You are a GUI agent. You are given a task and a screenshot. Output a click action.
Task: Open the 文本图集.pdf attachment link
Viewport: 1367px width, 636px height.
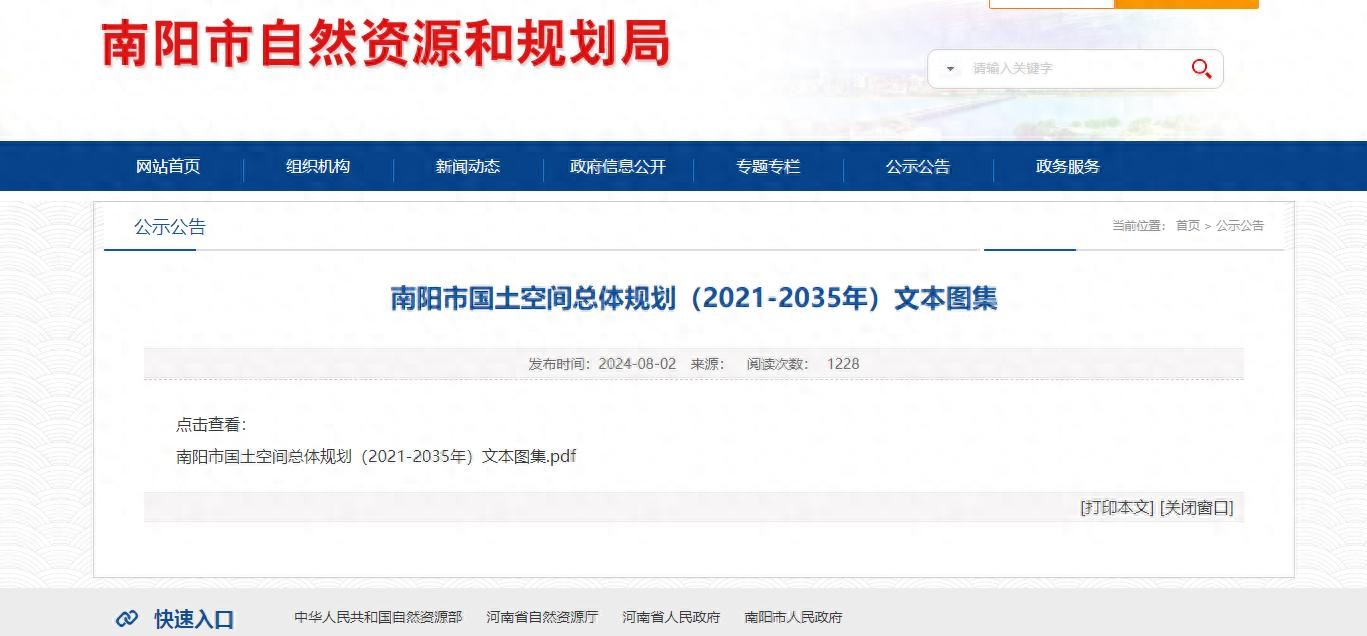[376, 456]
